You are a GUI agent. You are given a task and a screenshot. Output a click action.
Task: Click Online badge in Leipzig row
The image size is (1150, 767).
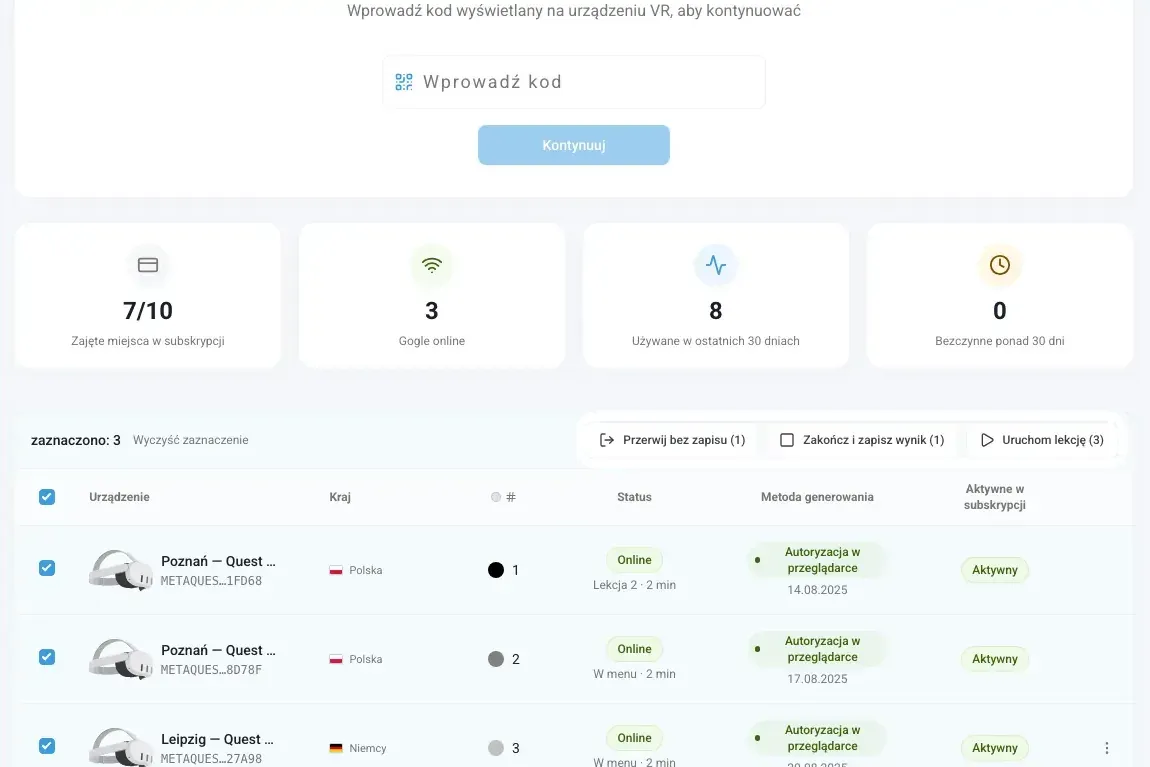point(634,738)
